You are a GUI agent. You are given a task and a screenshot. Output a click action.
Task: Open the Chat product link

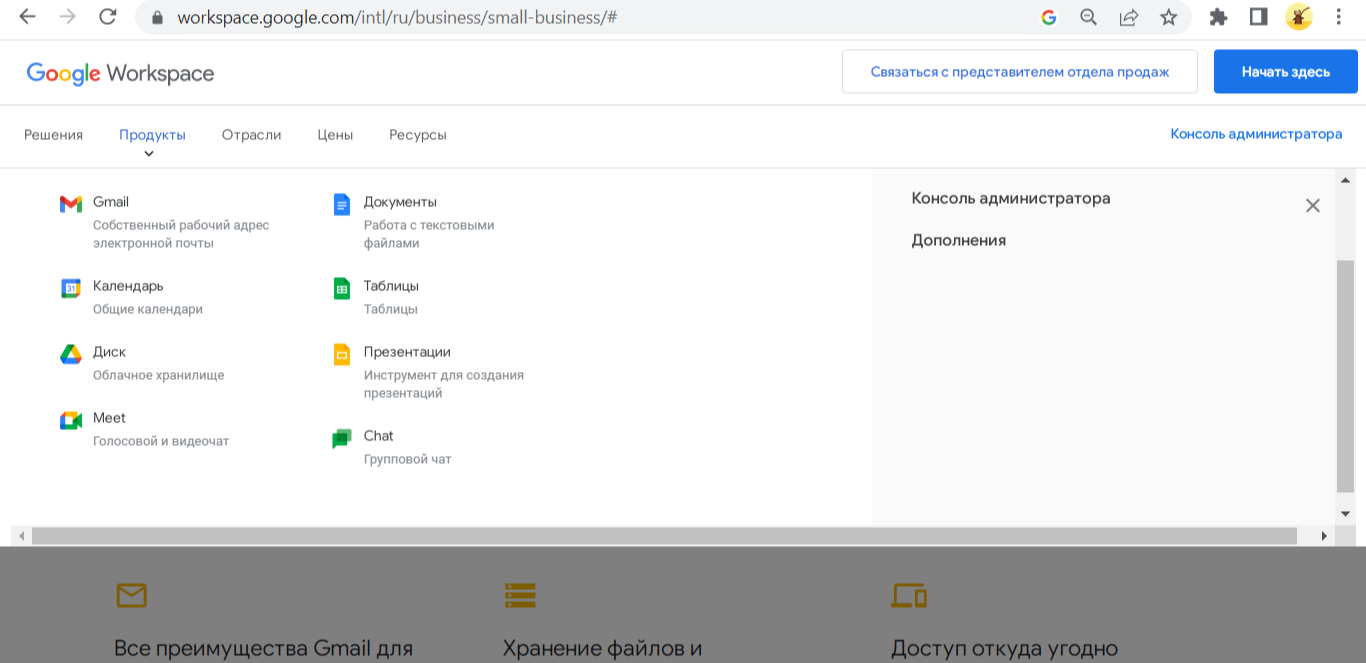(379, 436)
